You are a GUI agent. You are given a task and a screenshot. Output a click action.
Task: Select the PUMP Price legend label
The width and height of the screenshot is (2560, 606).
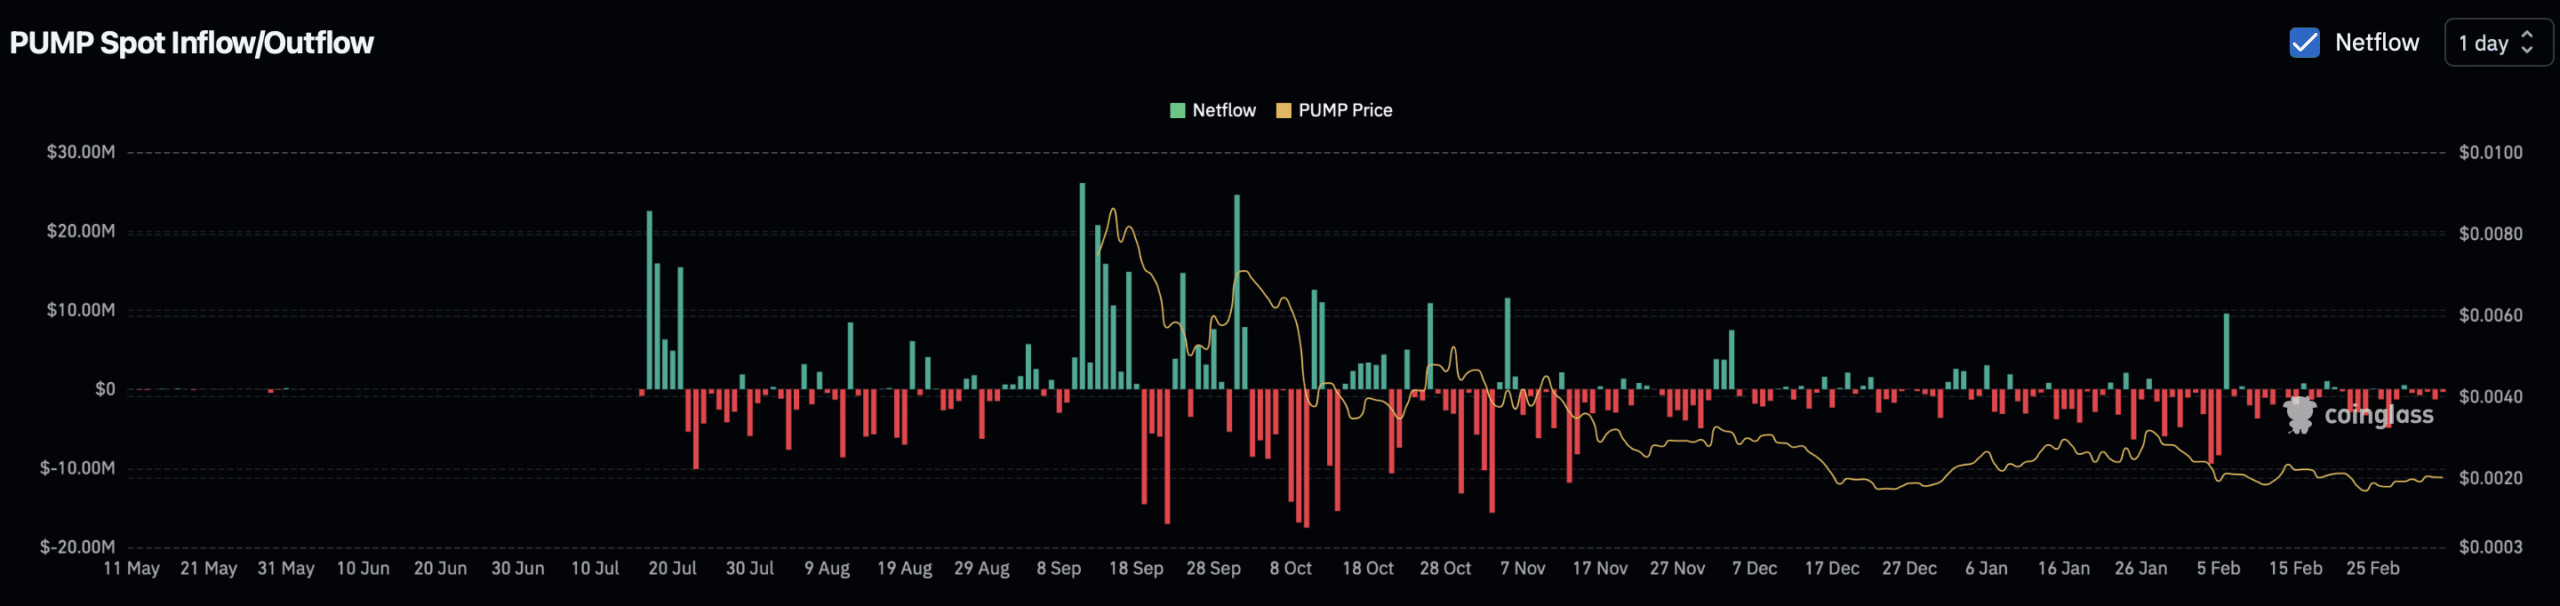pos(1345,110)
